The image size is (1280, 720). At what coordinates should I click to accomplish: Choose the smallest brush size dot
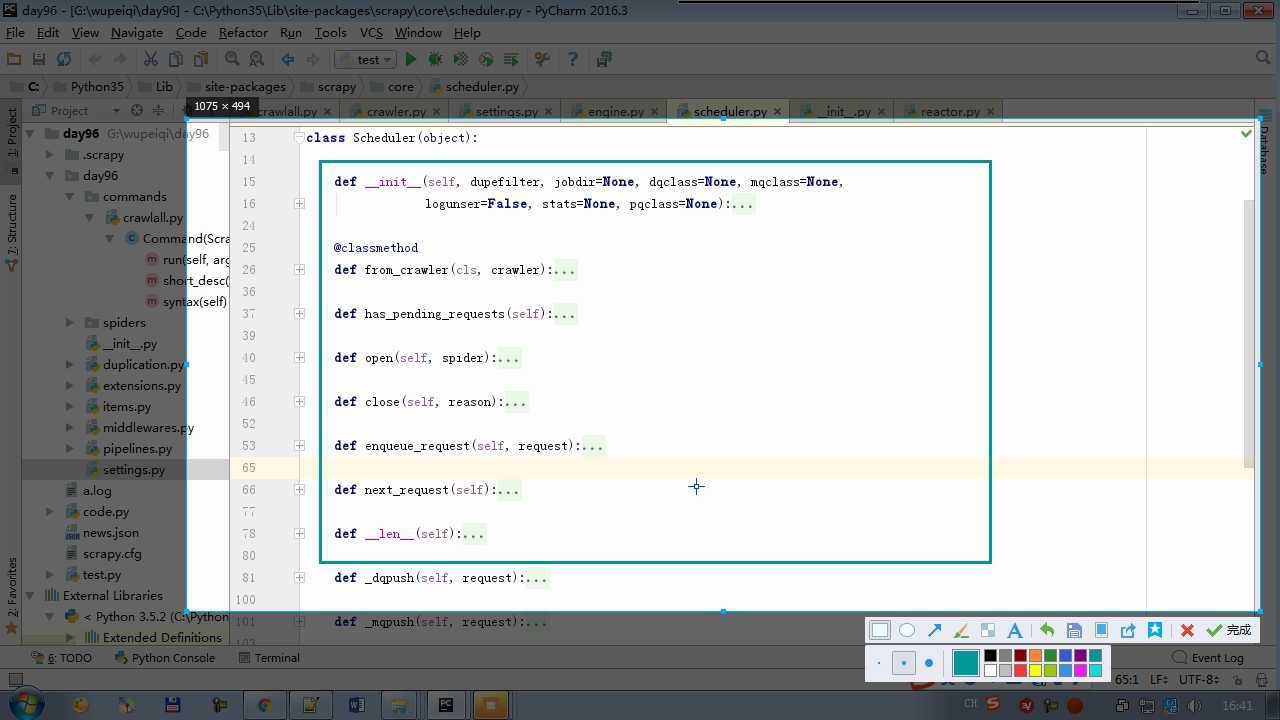coord(879,663)
